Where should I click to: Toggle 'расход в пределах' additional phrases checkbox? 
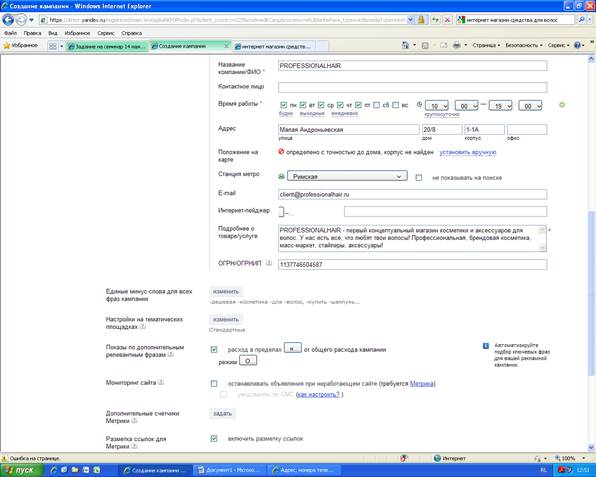tap(214, 350)
